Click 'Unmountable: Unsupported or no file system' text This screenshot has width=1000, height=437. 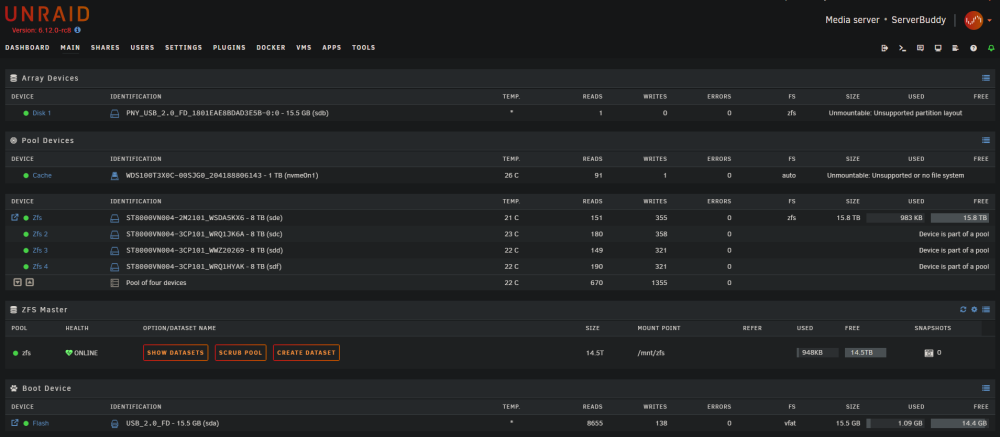click(895, 175)
